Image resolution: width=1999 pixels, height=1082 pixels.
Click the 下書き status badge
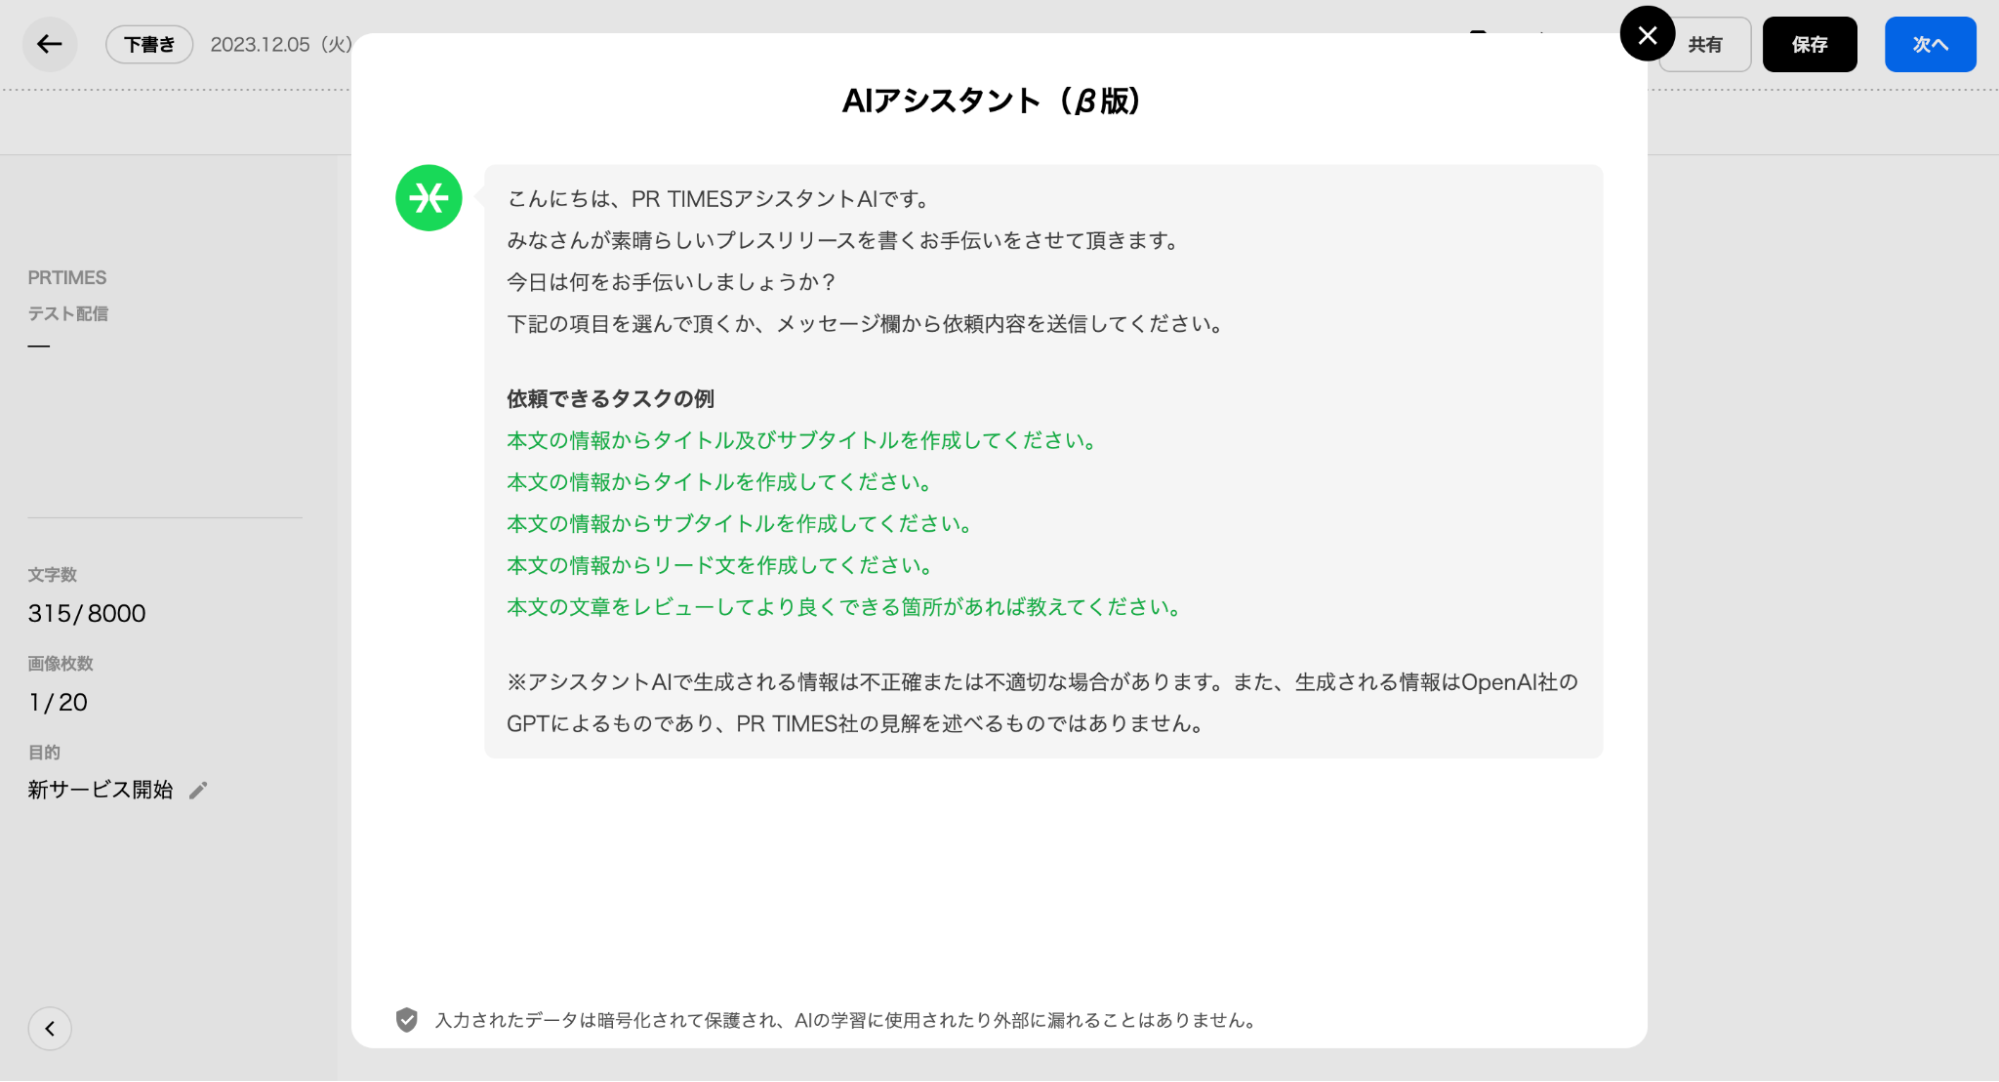point(149,44)
